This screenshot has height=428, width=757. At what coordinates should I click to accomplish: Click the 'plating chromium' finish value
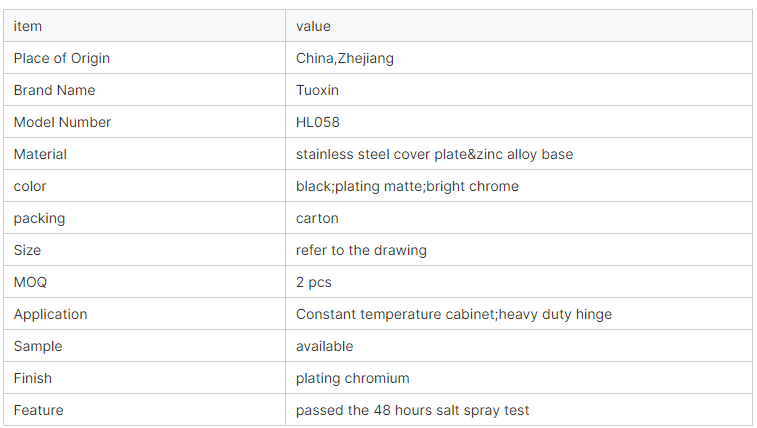pos(352,378)
